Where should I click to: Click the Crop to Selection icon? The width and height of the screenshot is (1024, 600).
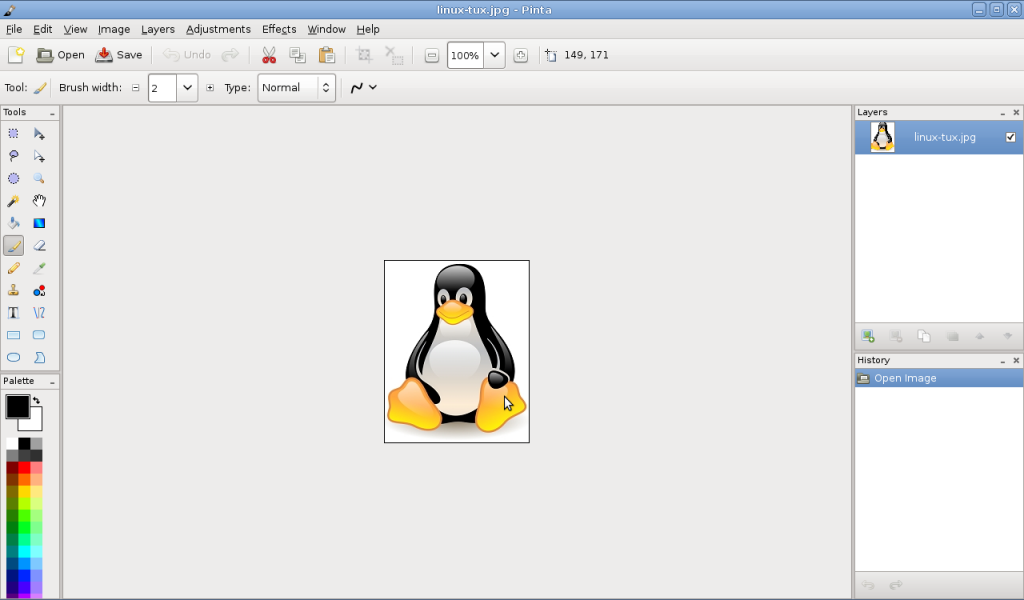[x=364, y=55]
